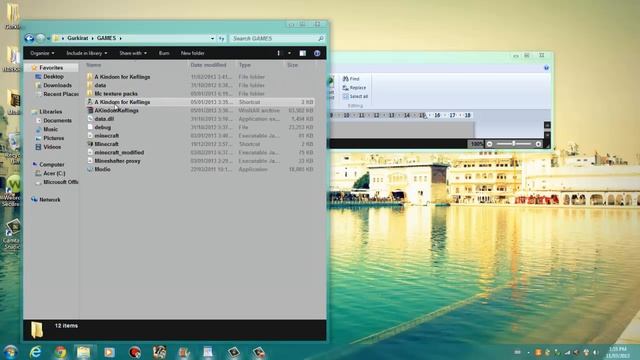
Task: Click Find in the WordPad ribbon
Action: [355, 79]
